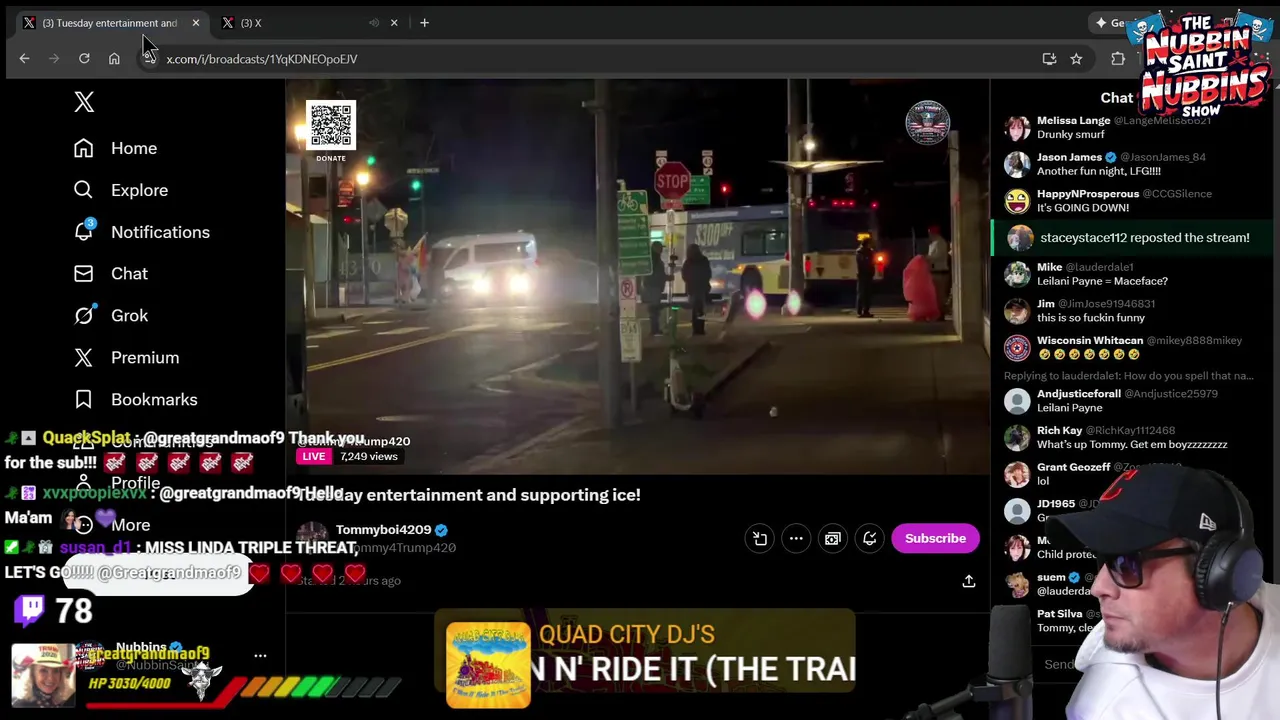
Task: Click the address bar URL
Action: click(x=262, y=59)
